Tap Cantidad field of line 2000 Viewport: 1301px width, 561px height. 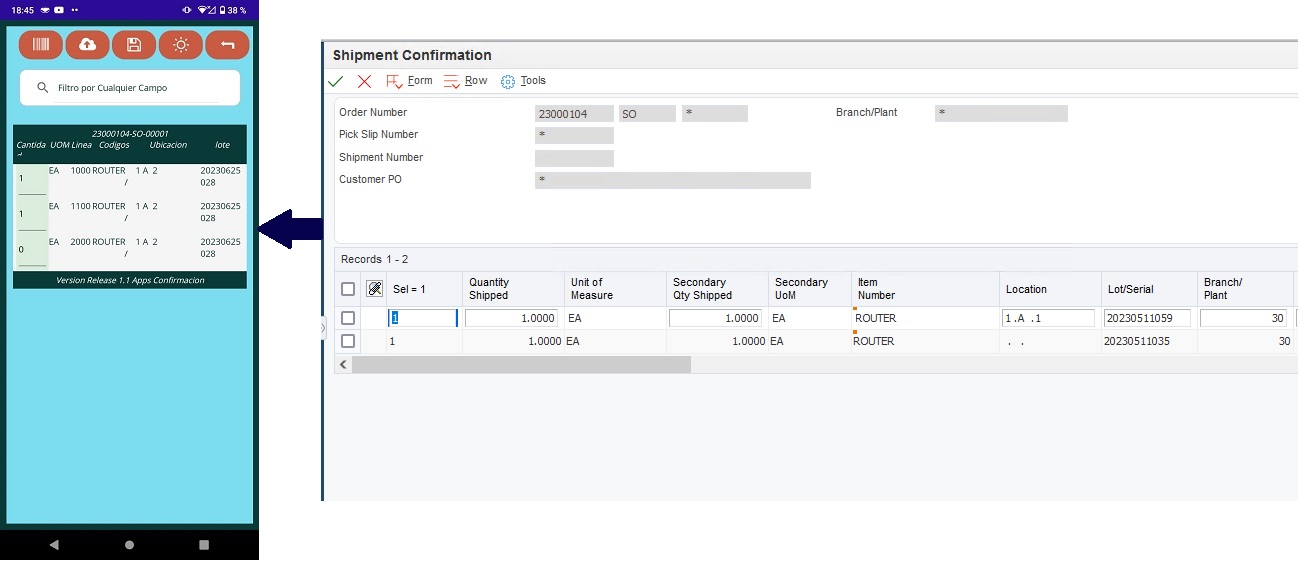point(31,251)
